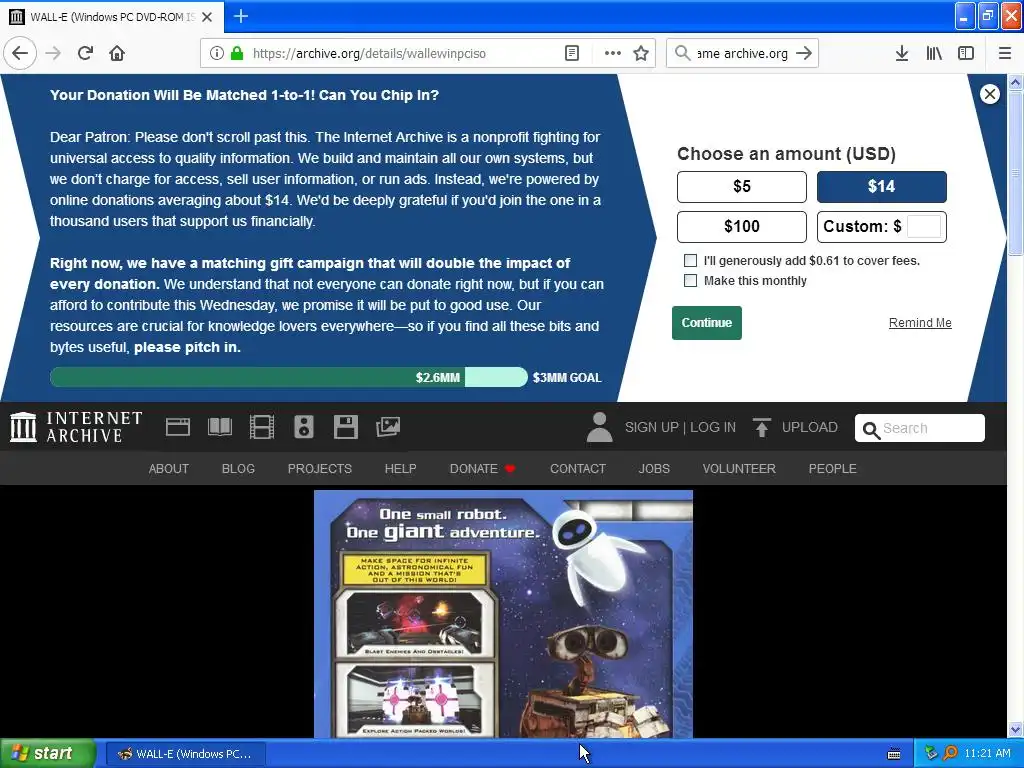Viewport: 1024px width, 768px height.
Task: Toggle the browser sidebar
Action: (966, 53)
